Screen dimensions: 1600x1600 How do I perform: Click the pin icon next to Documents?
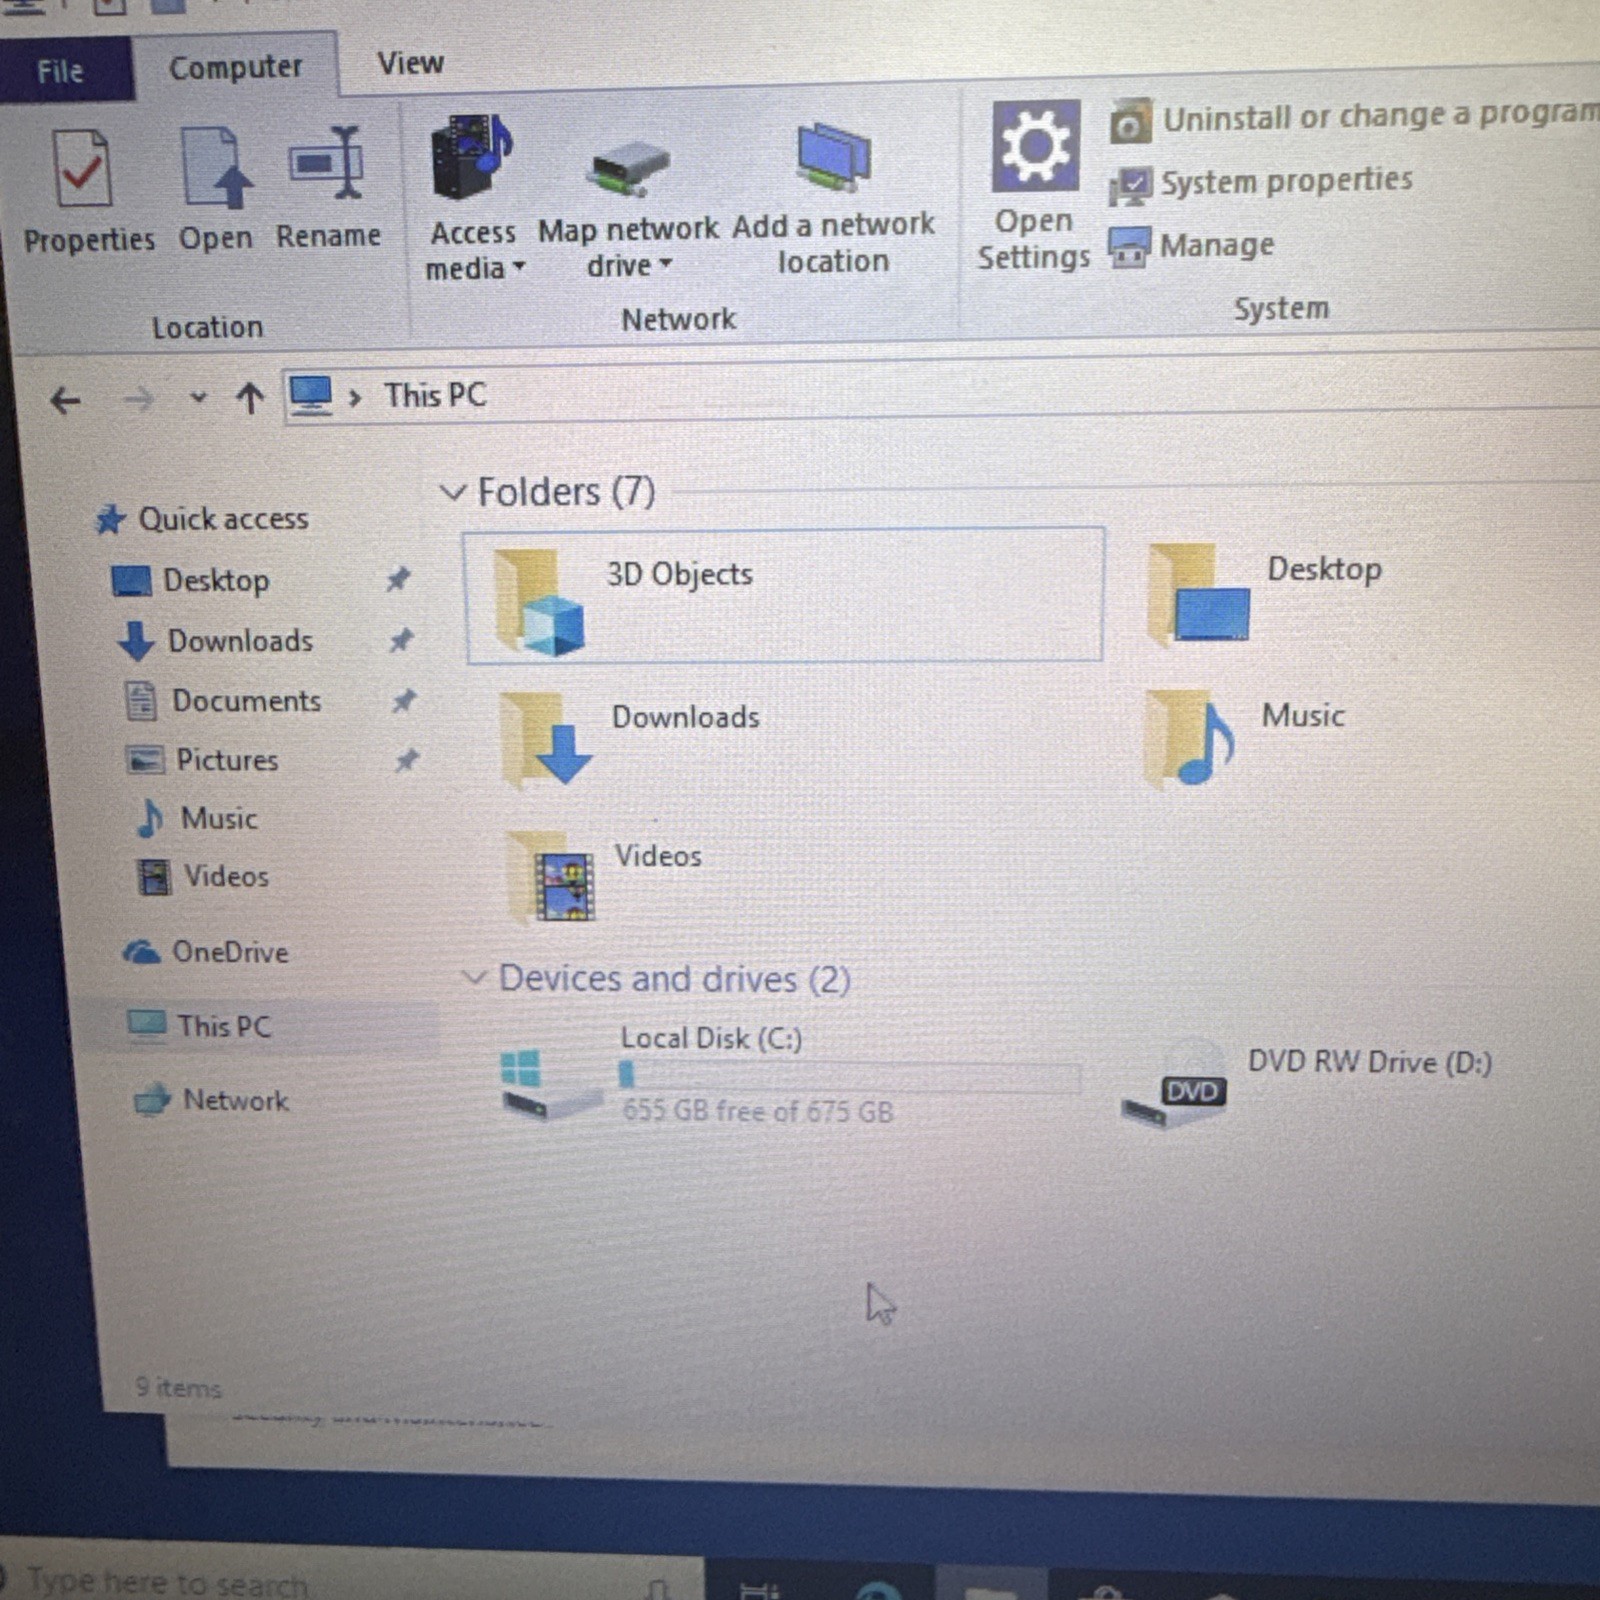tap(404, 700)
